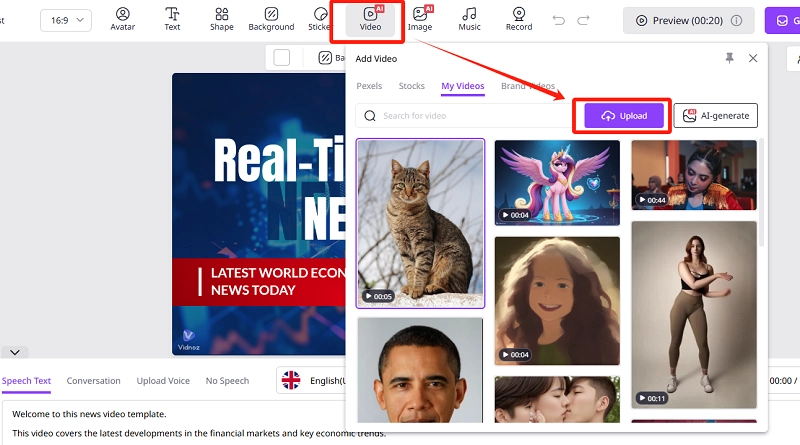Select the kissing couple video thumbnail

[x=557, y=400]
